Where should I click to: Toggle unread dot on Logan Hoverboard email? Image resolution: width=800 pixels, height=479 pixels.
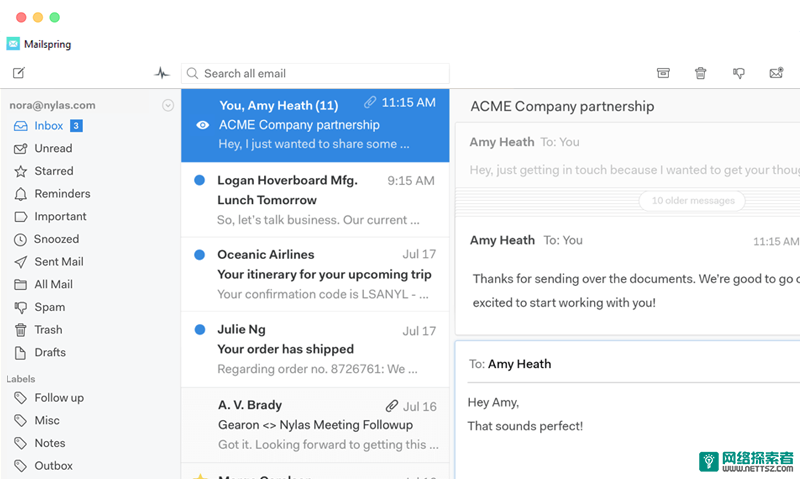[x=199, y=180]
